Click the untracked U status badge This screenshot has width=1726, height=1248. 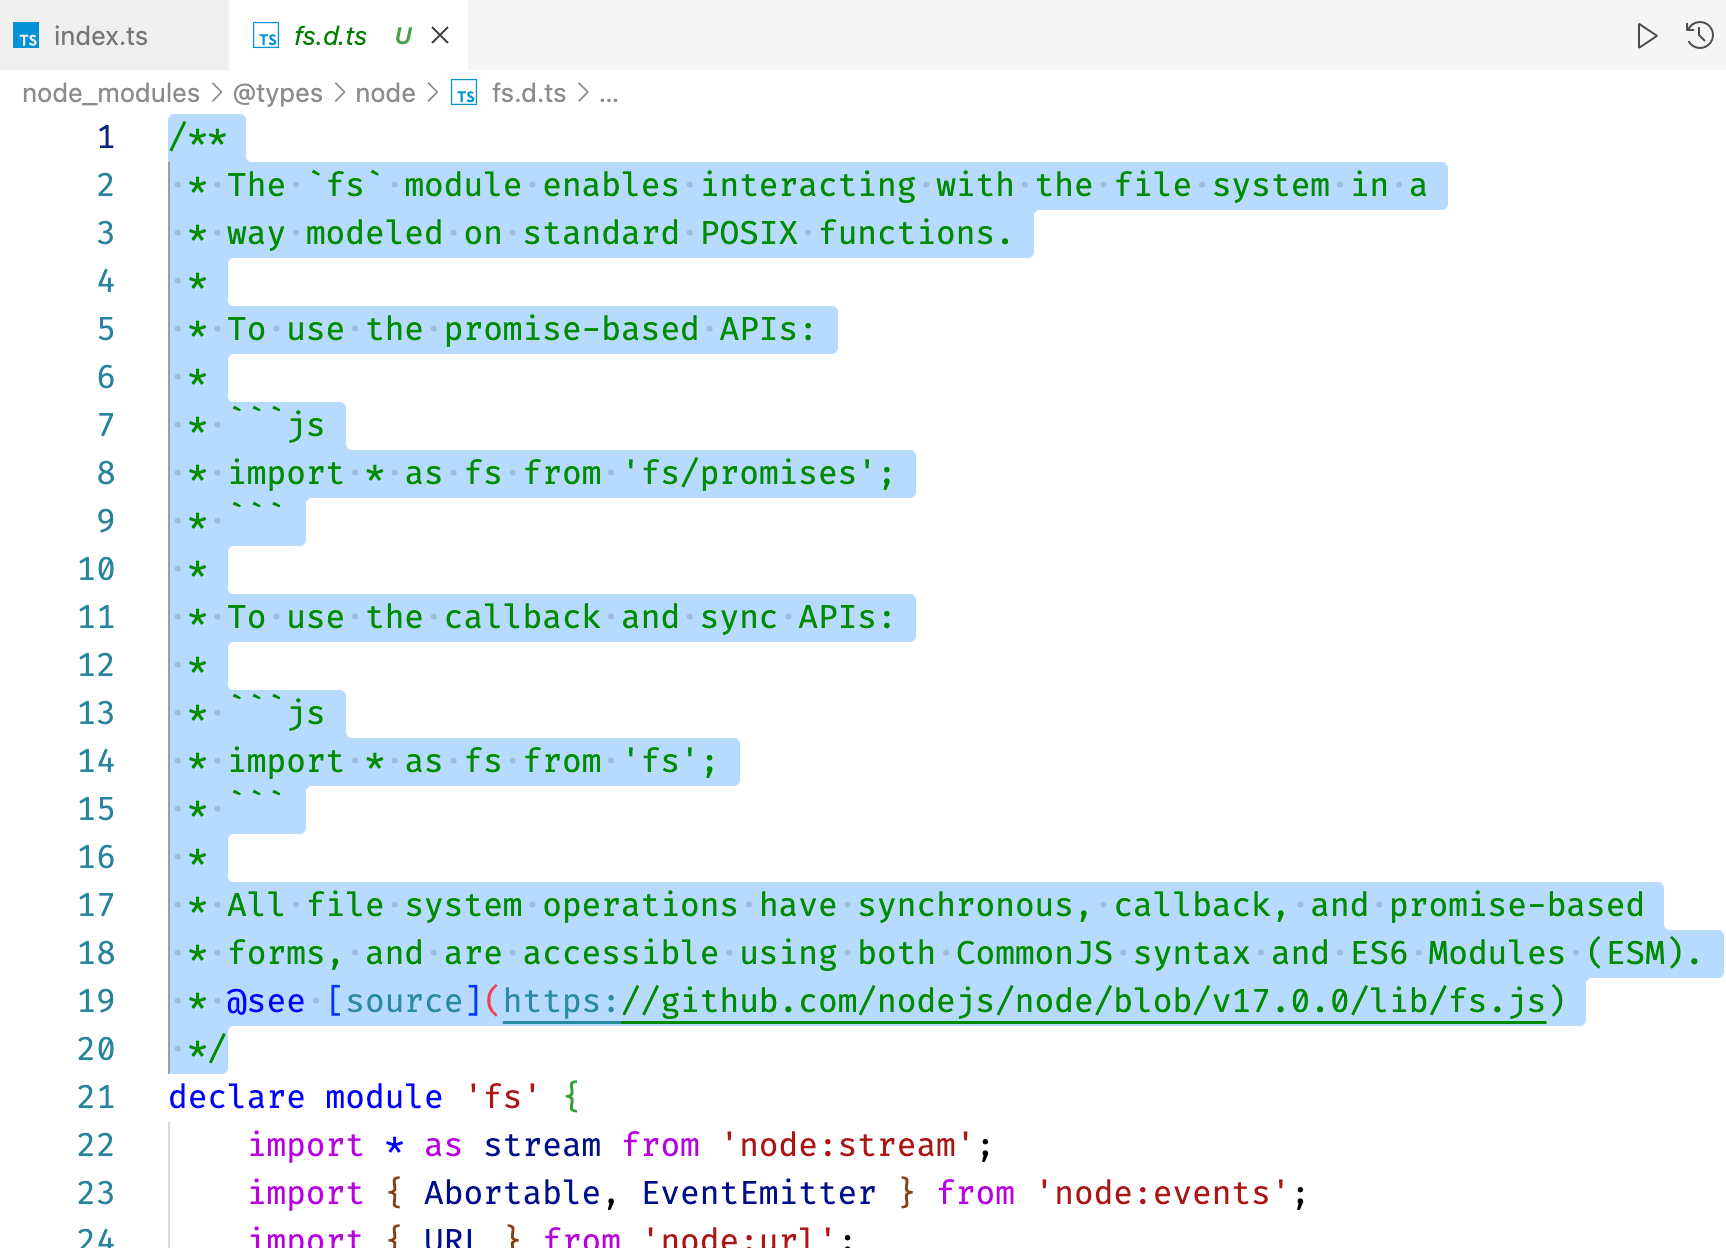[x=403, y=36]
